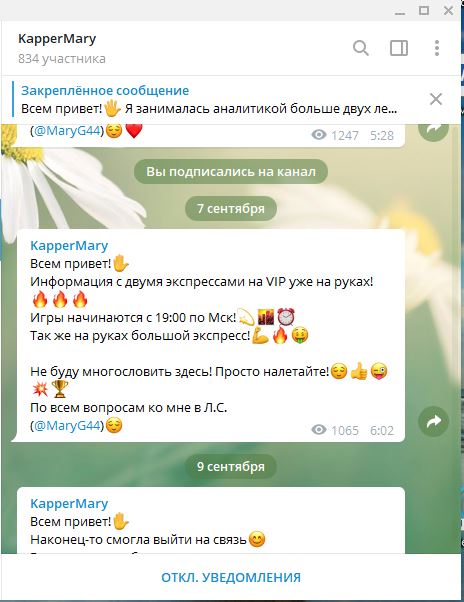This screenshot has width=464, height=602.
Task: Click the 9 сентября date badge
Action: click(231, 466)
